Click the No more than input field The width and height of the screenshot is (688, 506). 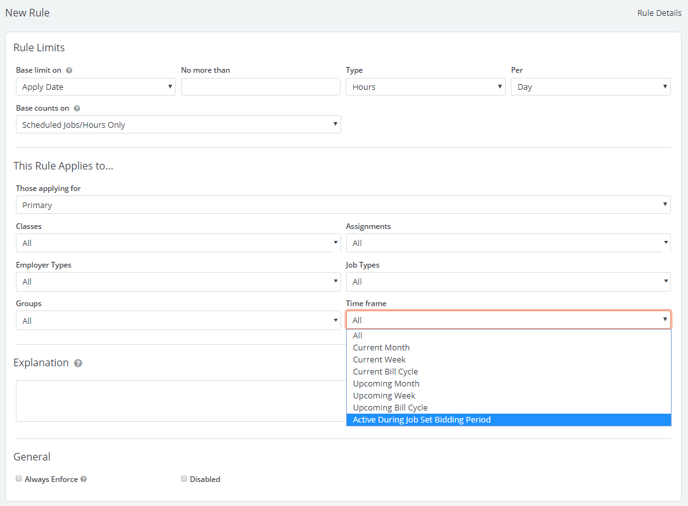[260, 87]
